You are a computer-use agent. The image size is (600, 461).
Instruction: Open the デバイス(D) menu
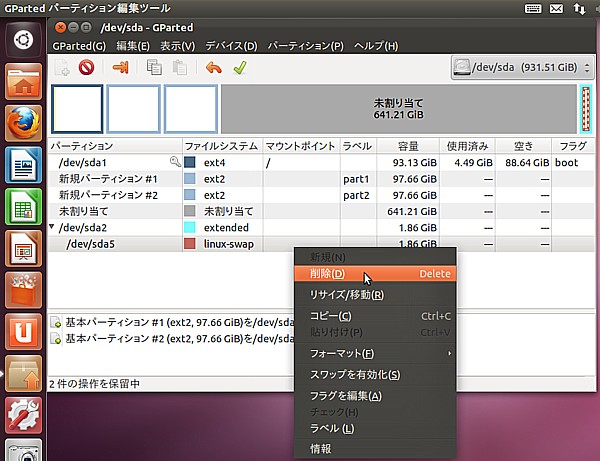(231, 46)
